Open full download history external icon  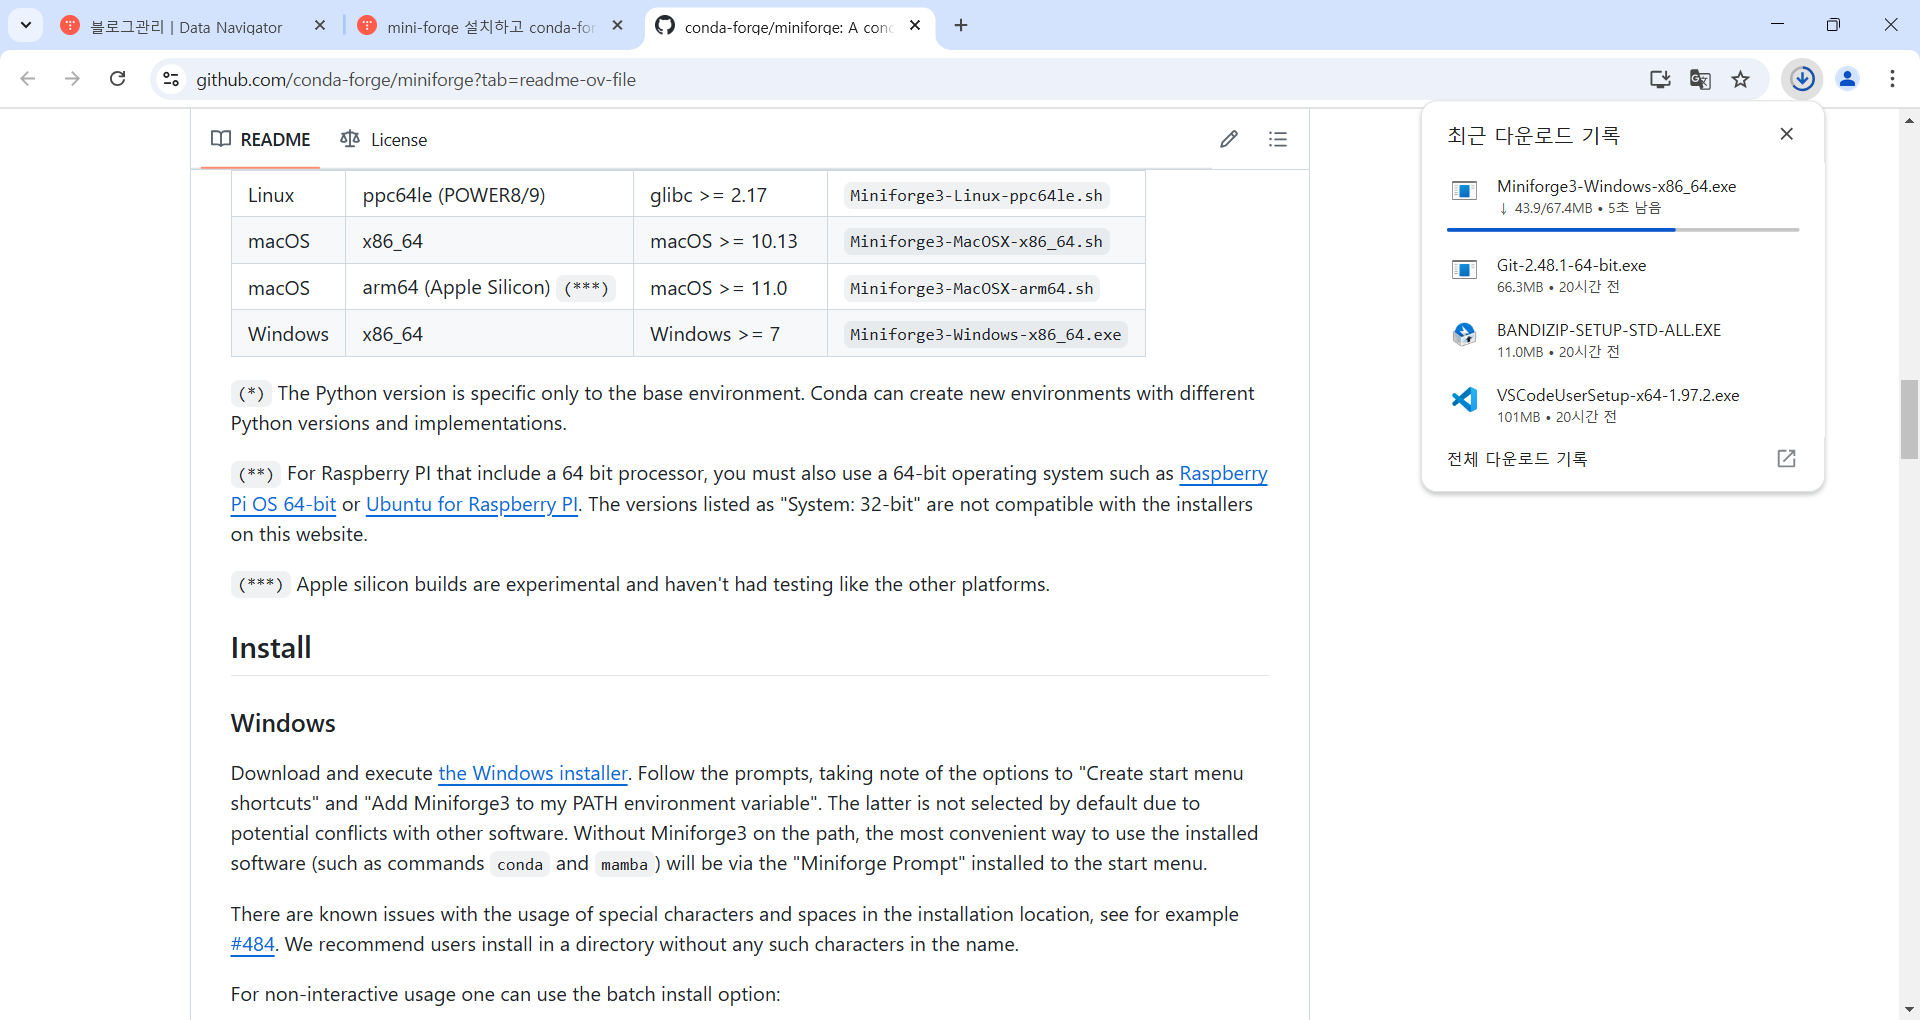1786,459
